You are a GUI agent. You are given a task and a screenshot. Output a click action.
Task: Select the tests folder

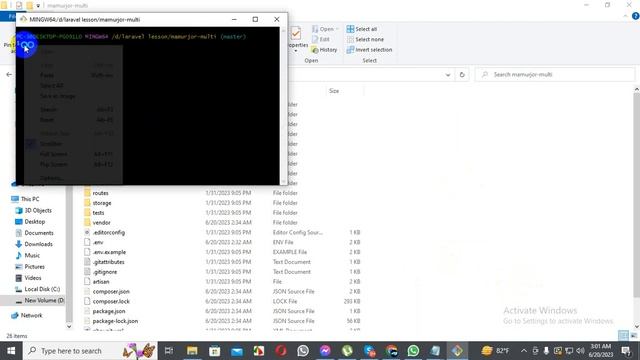98,213
